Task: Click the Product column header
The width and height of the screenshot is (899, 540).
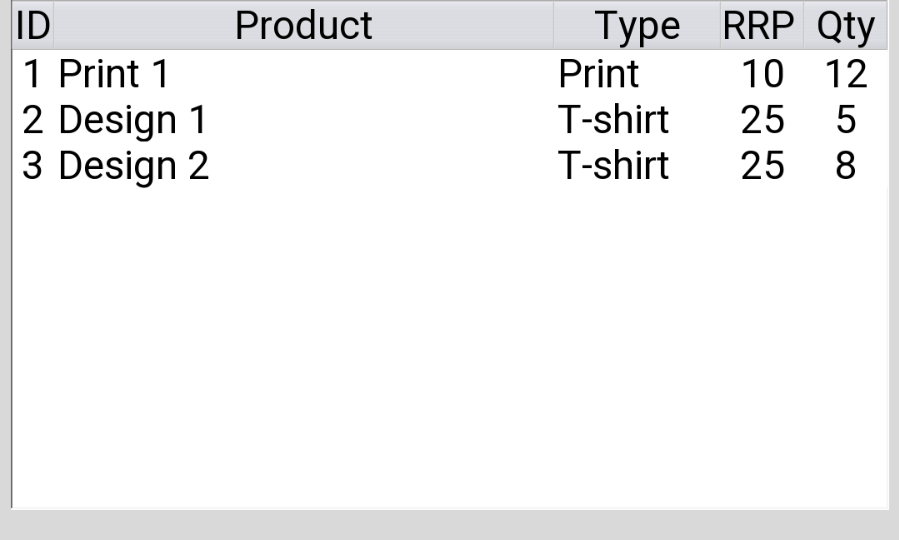Action: [x=303, y=26]
